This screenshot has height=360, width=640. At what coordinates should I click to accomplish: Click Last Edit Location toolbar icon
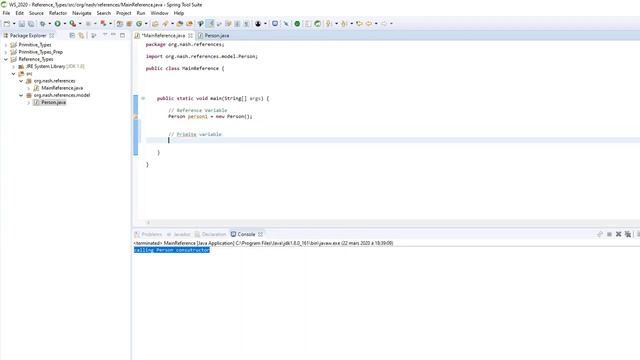[x=359, y=24]
